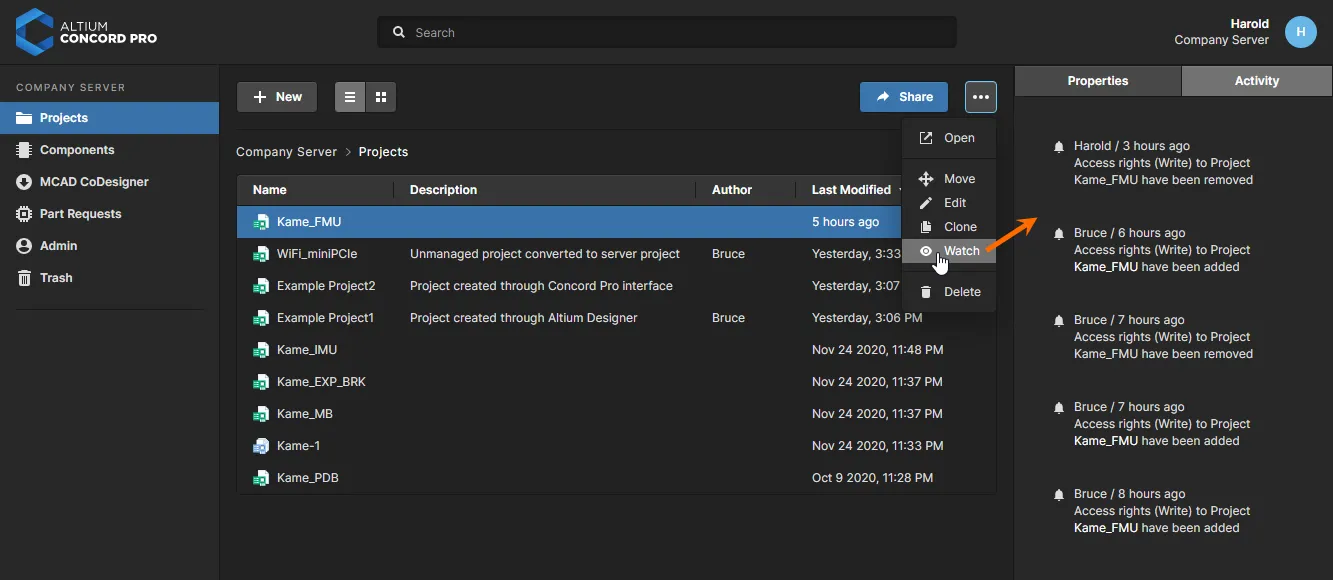Viewport: 1333px width, 580px height.
Task: Open Admin in the sidebar
Action: 109,246
